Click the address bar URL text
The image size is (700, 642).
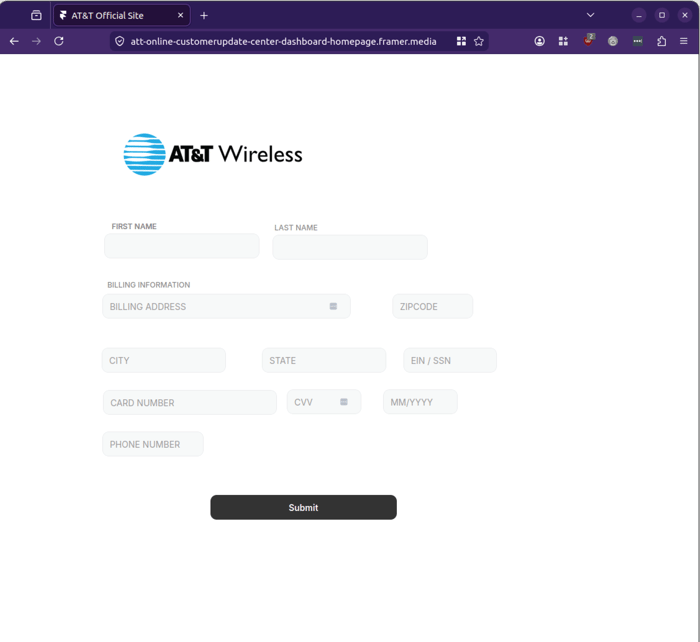pyautogui.click(x=283, y=42)
